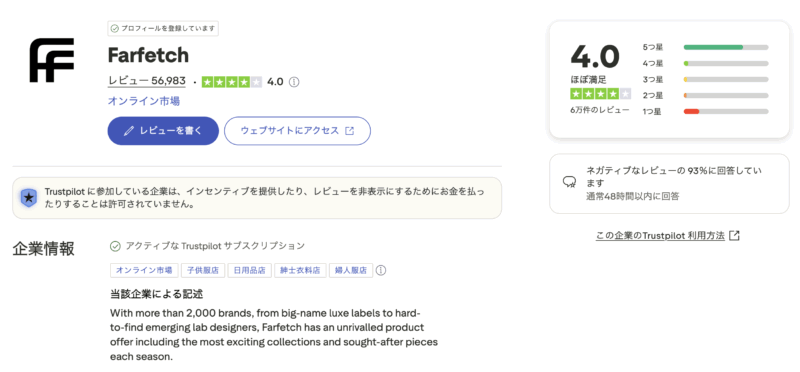The image size is (800, 372).
Task: Select the 婦人服店 category tag
Action: (x=351, y=270)
